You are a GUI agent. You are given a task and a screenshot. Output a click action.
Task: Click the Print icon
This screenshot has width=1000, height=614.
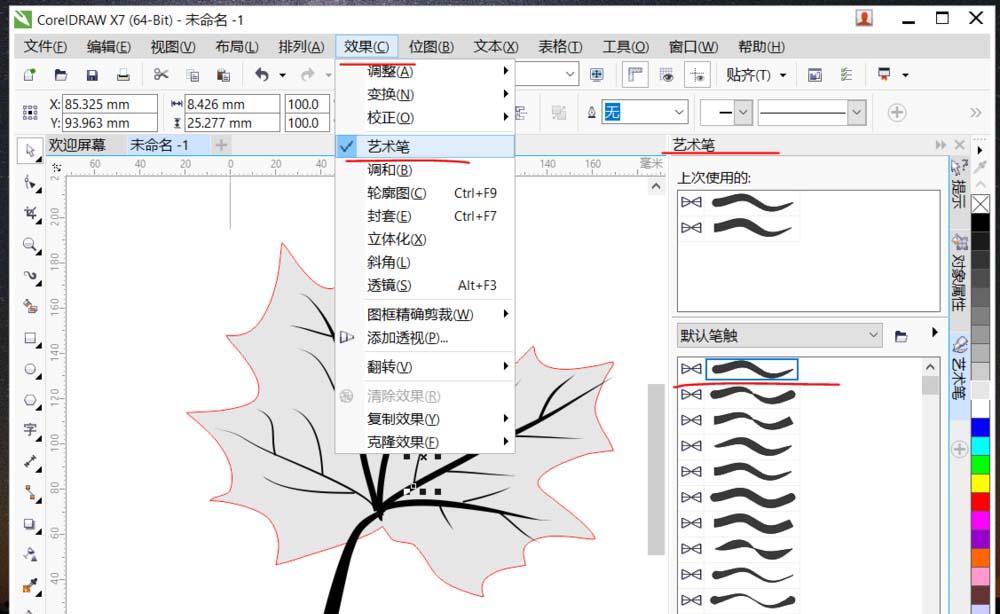(x=124, y=74)
